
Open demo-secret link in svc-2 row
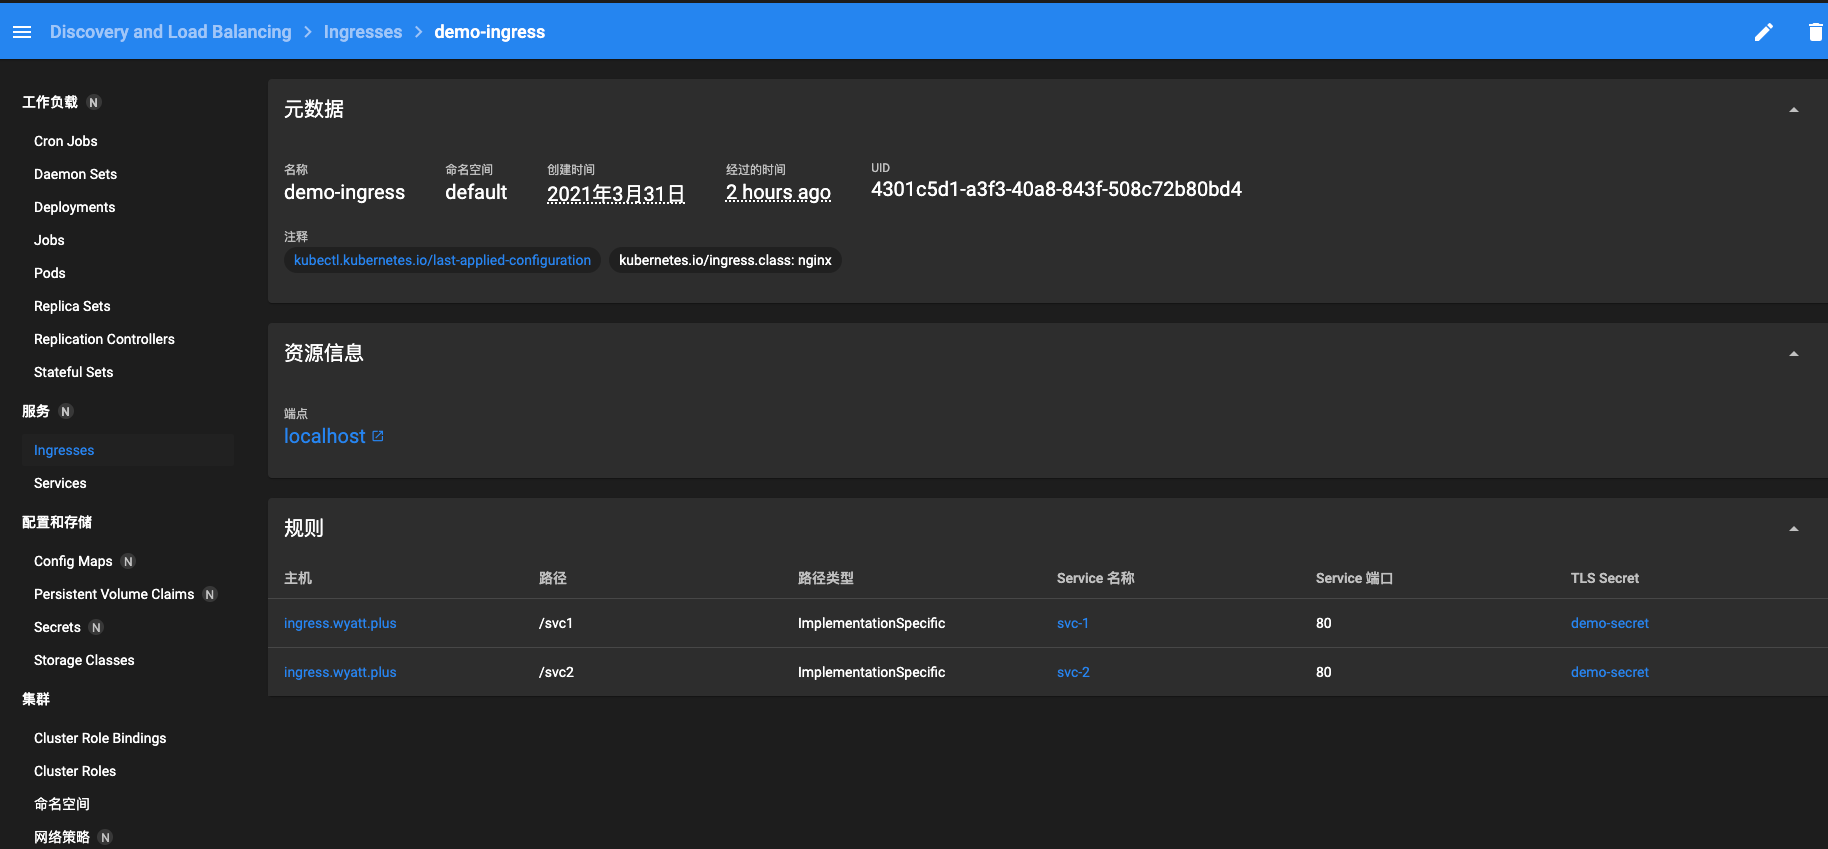click(x=1610, y=672)
